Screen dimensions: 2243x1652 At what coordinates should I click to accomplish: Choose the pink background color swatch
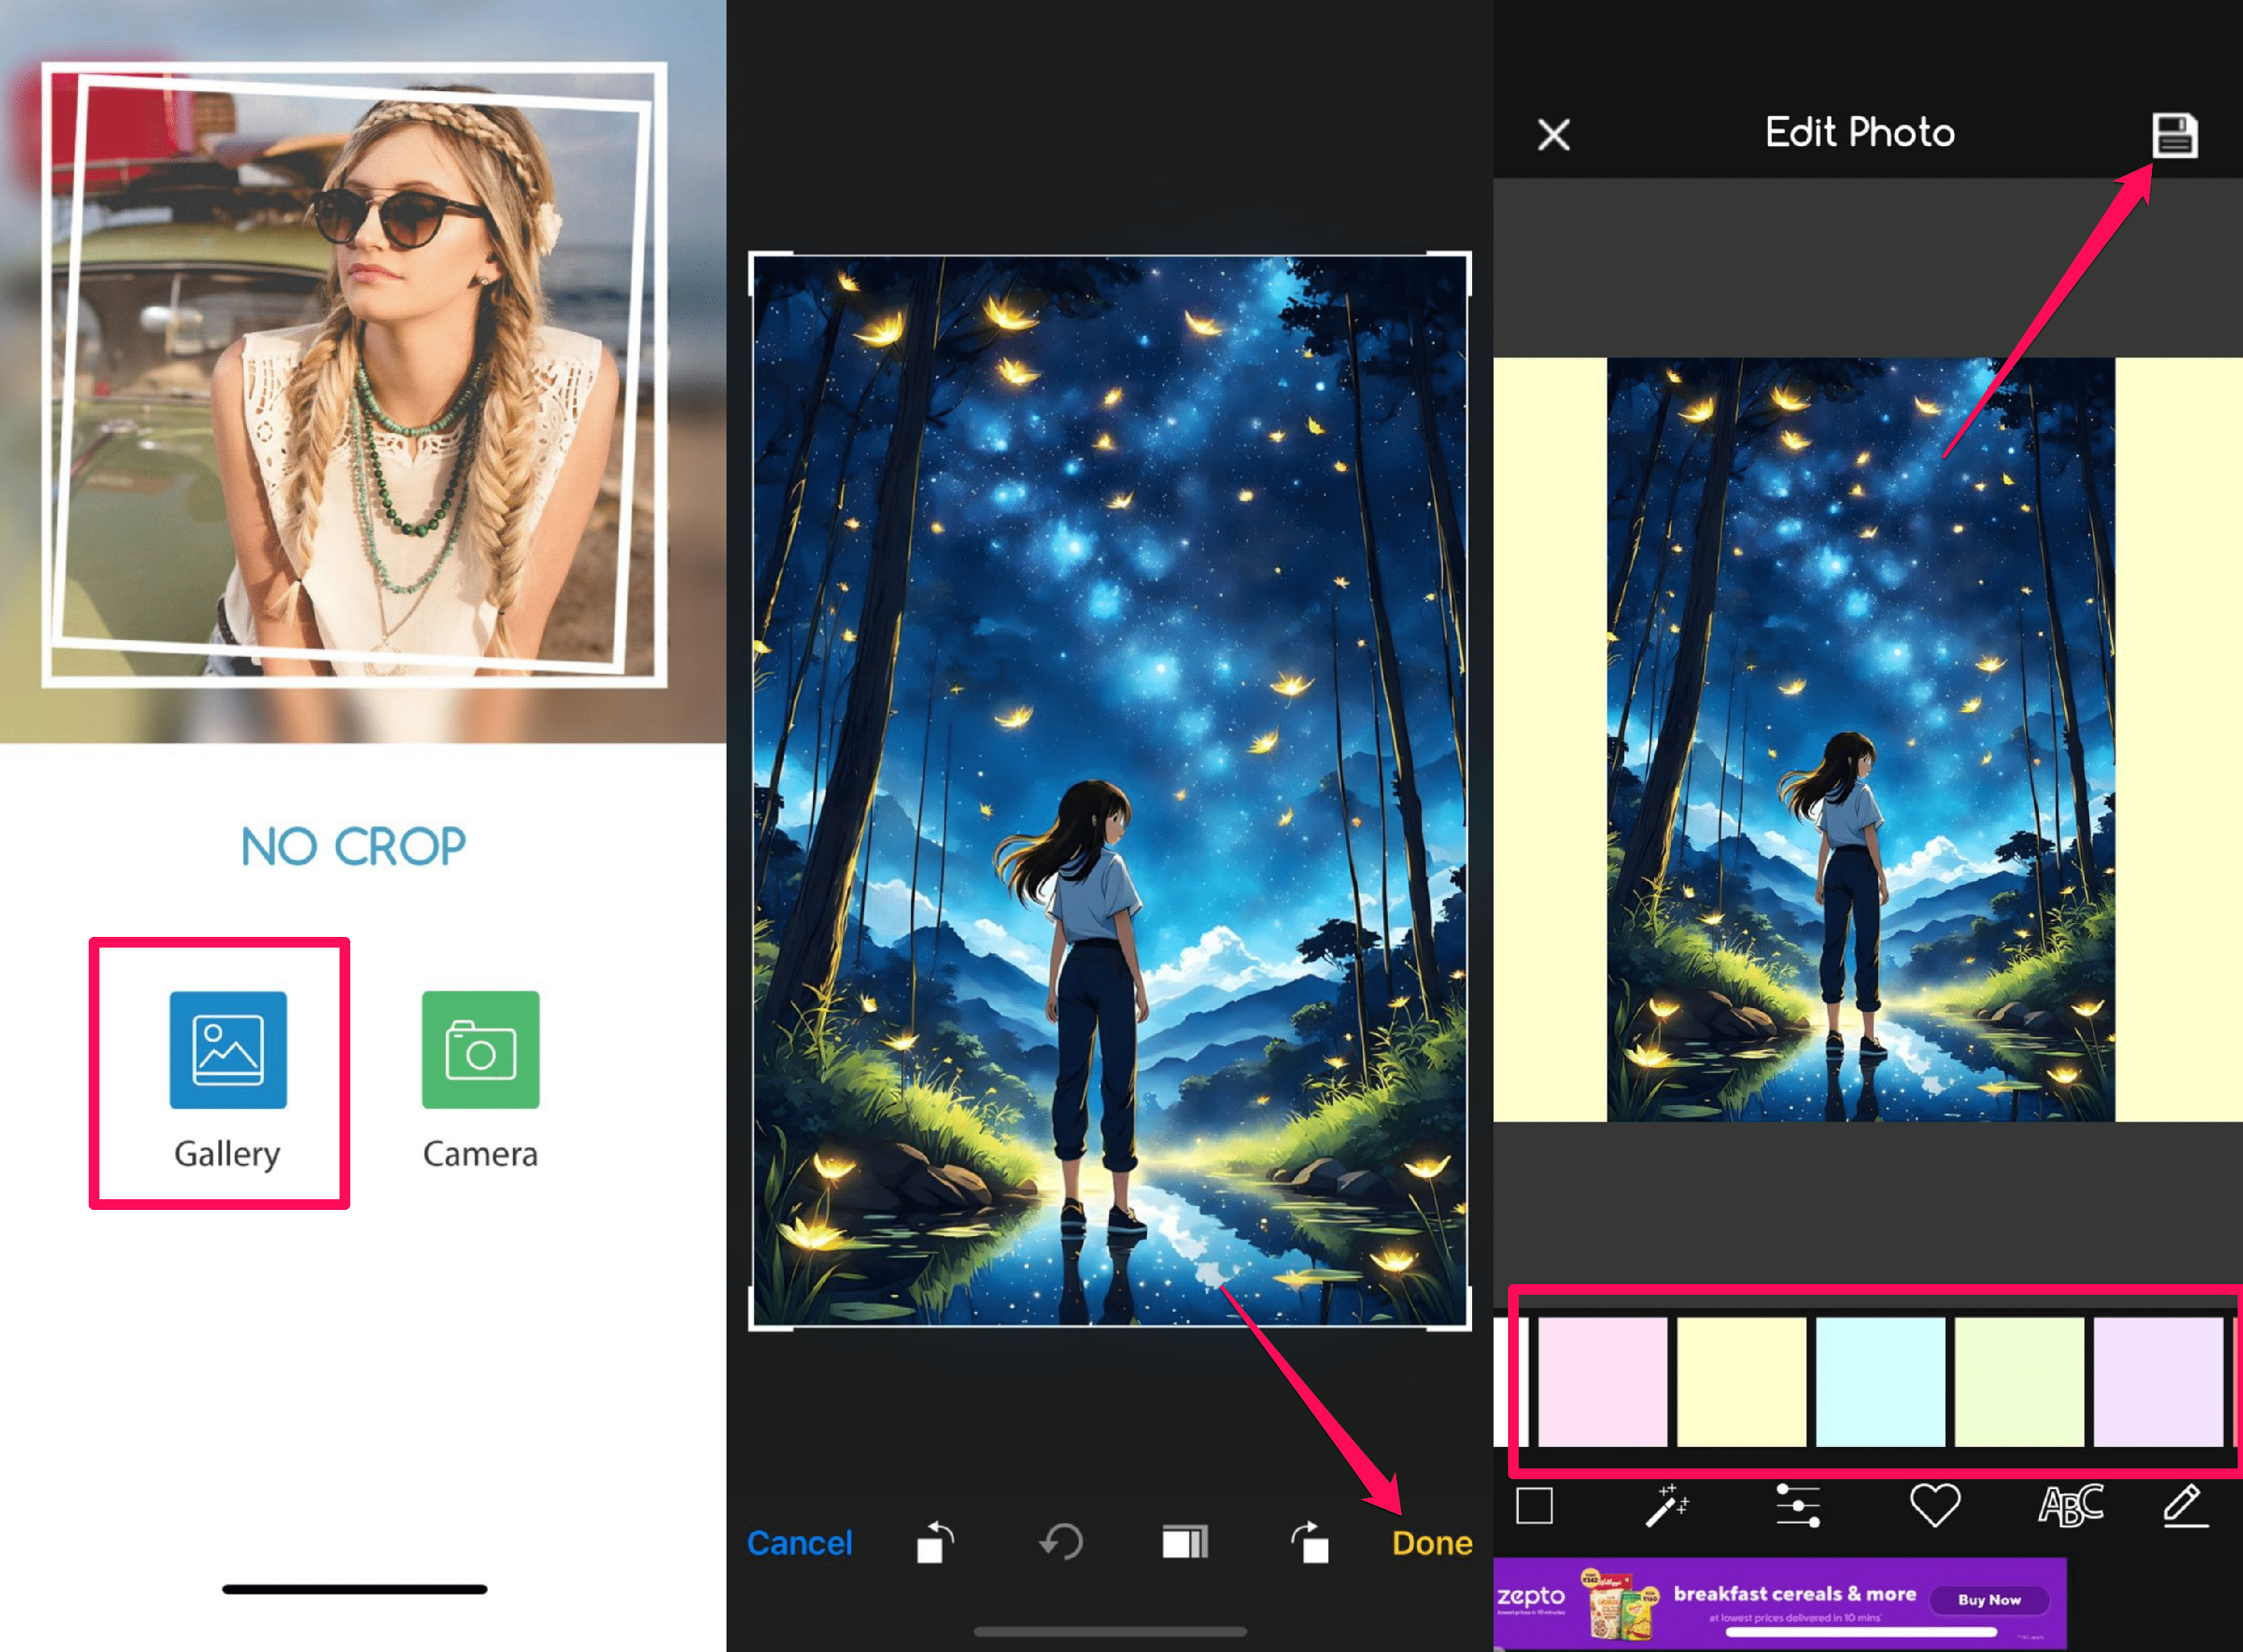[1602, 1381]
